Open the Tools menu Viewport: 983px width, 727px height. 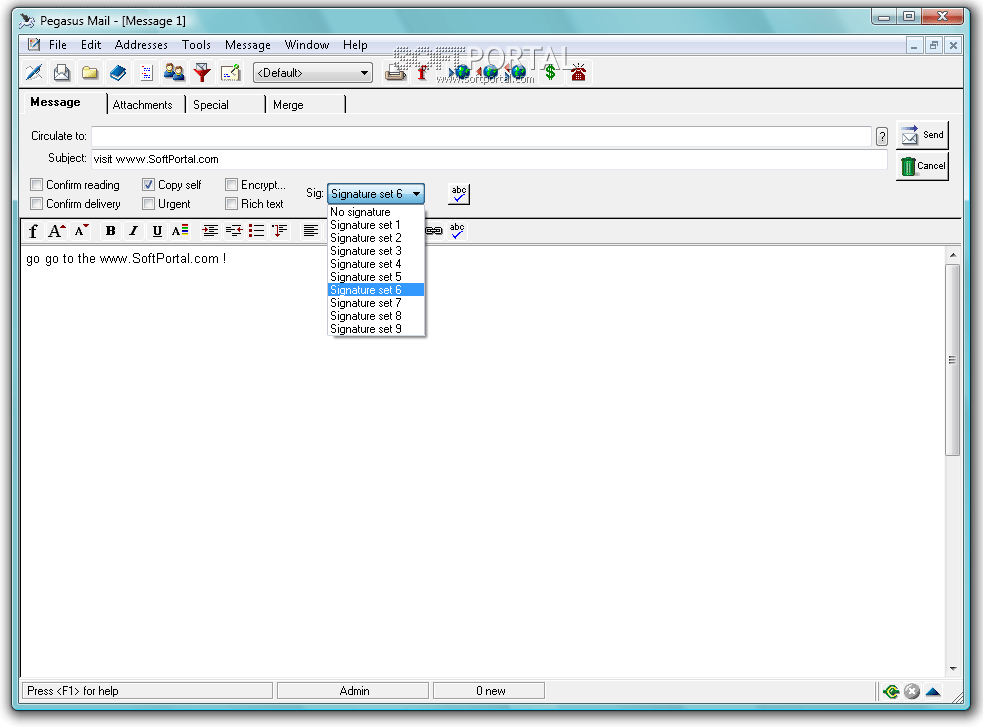click(x=196, y=45)
